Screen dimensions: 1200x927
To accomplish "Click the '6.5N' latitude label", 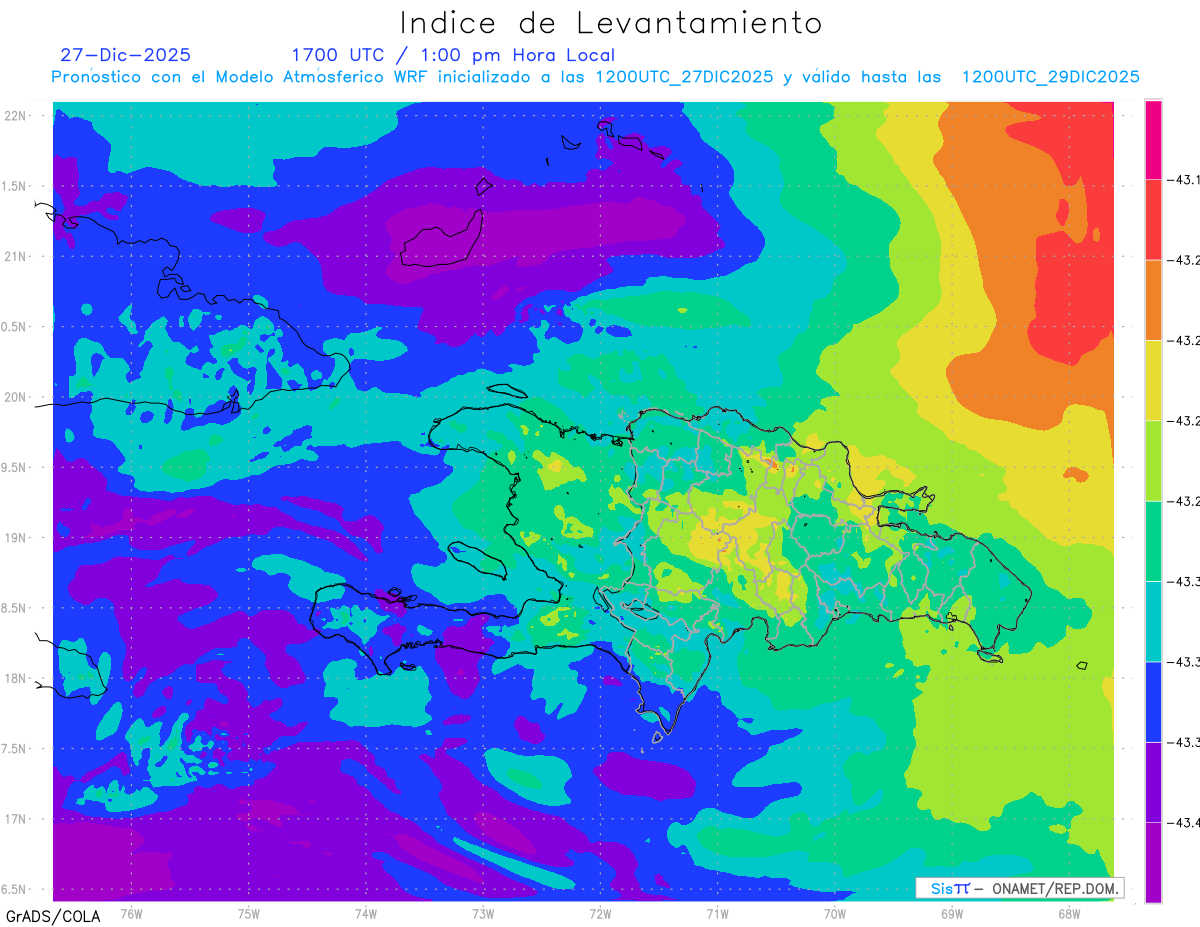I will pyautogui.click(x=15, y=889).
